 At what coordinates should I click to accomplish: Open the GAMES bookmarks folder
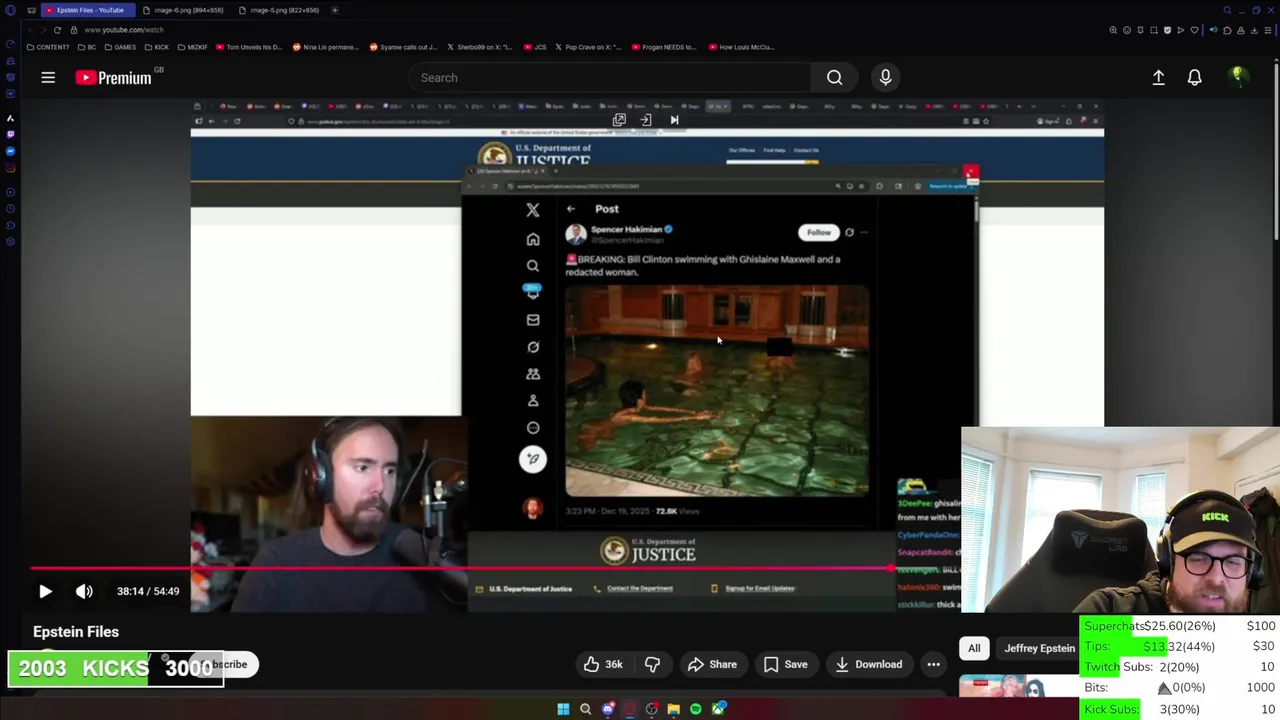pos(120,47)
